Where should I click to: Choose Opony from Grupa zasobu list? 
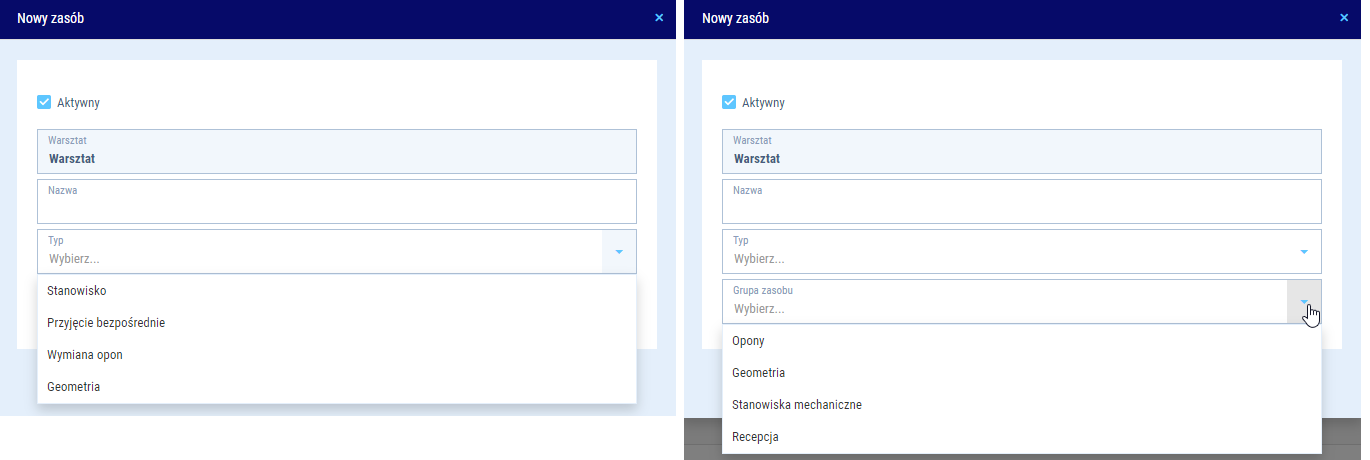point(748,341)
